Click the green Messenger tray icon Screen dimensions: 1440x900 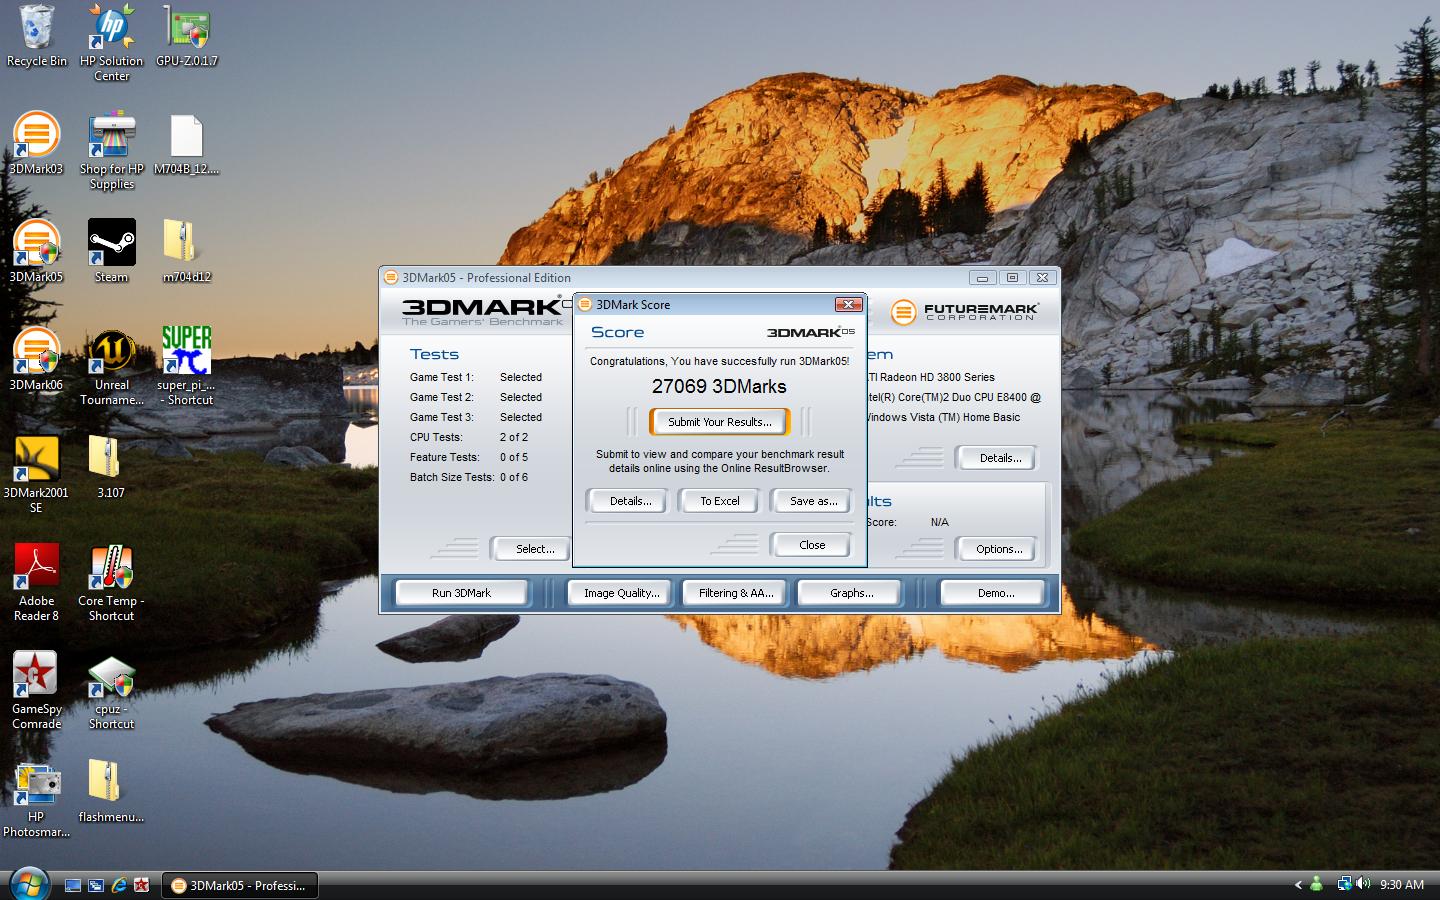pos(1317,884)
